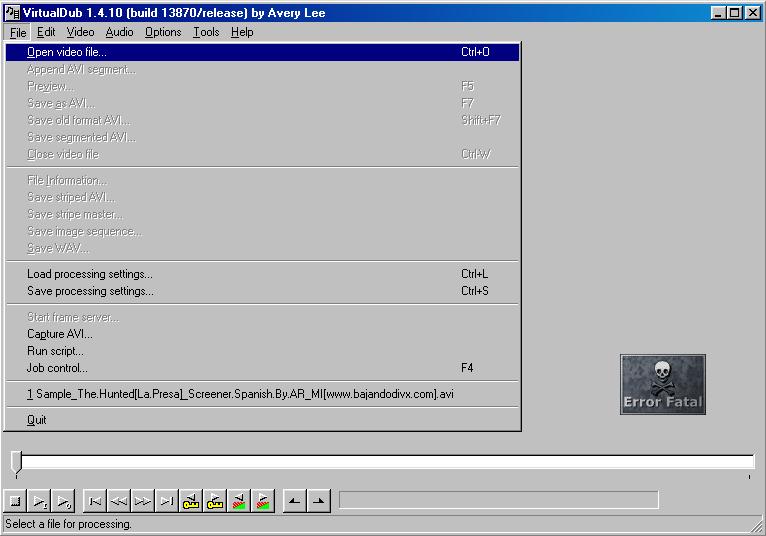Open the File menu
Screen dimensions: 766x536
click(18, 32)
